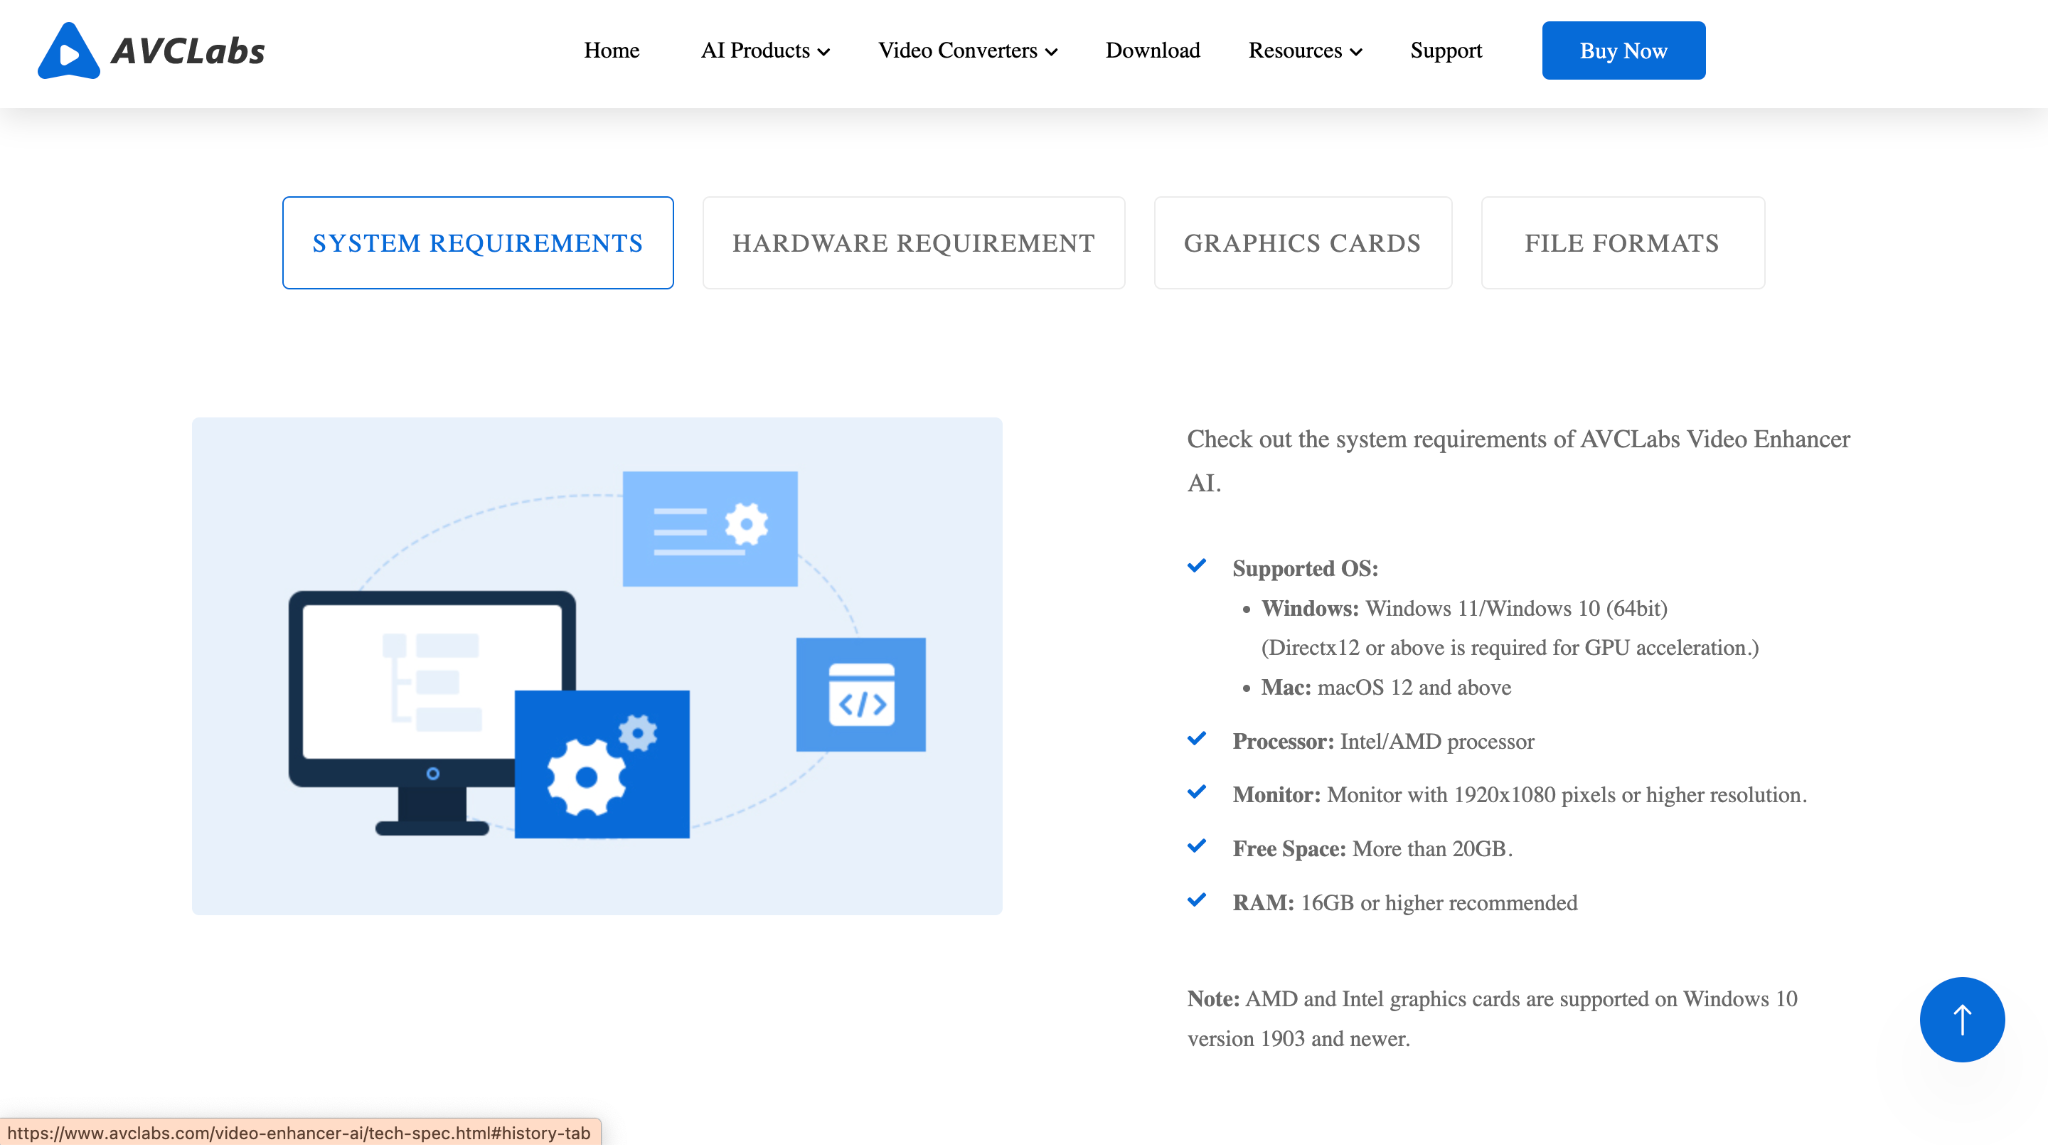This screenshot has height=1145, width=2048.
Task: Select System Requirements tab
Action: click(478, 243)
